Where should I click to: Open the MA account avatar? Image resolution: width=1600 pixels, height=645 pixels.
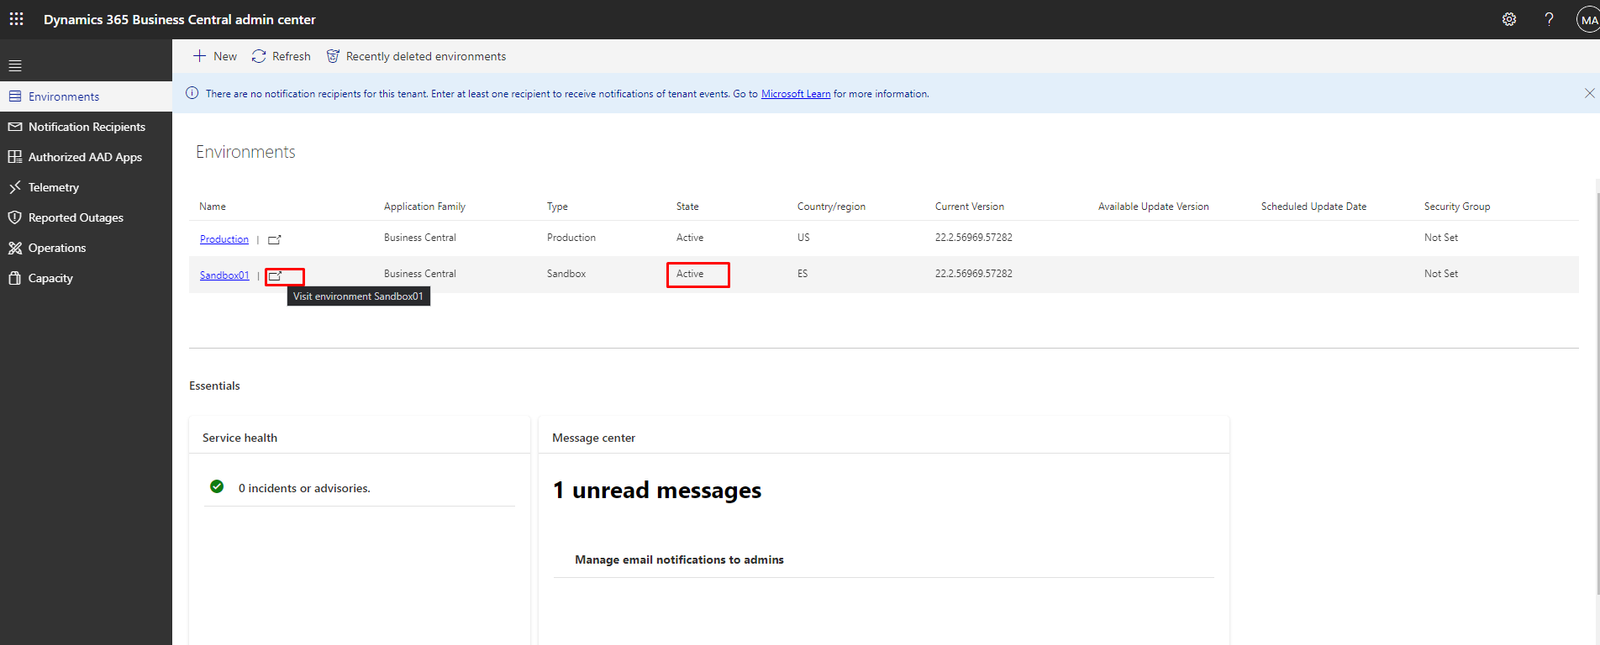(1588, 19)
